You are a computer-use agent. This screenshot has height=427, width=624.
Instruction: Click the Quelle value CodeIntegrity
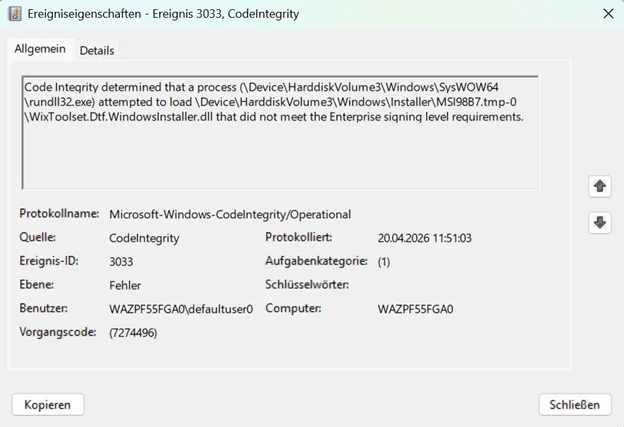pyautogui.click(x=144, y=238)
